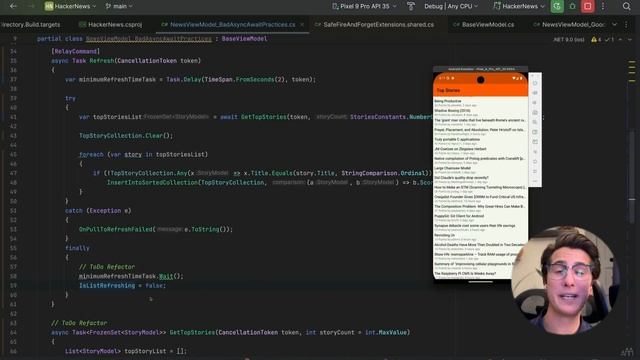The width and height of the screenshot is (640, 360).
Task: Click the [RelayCommand] attribute on line 34
Action: [76, 51]
